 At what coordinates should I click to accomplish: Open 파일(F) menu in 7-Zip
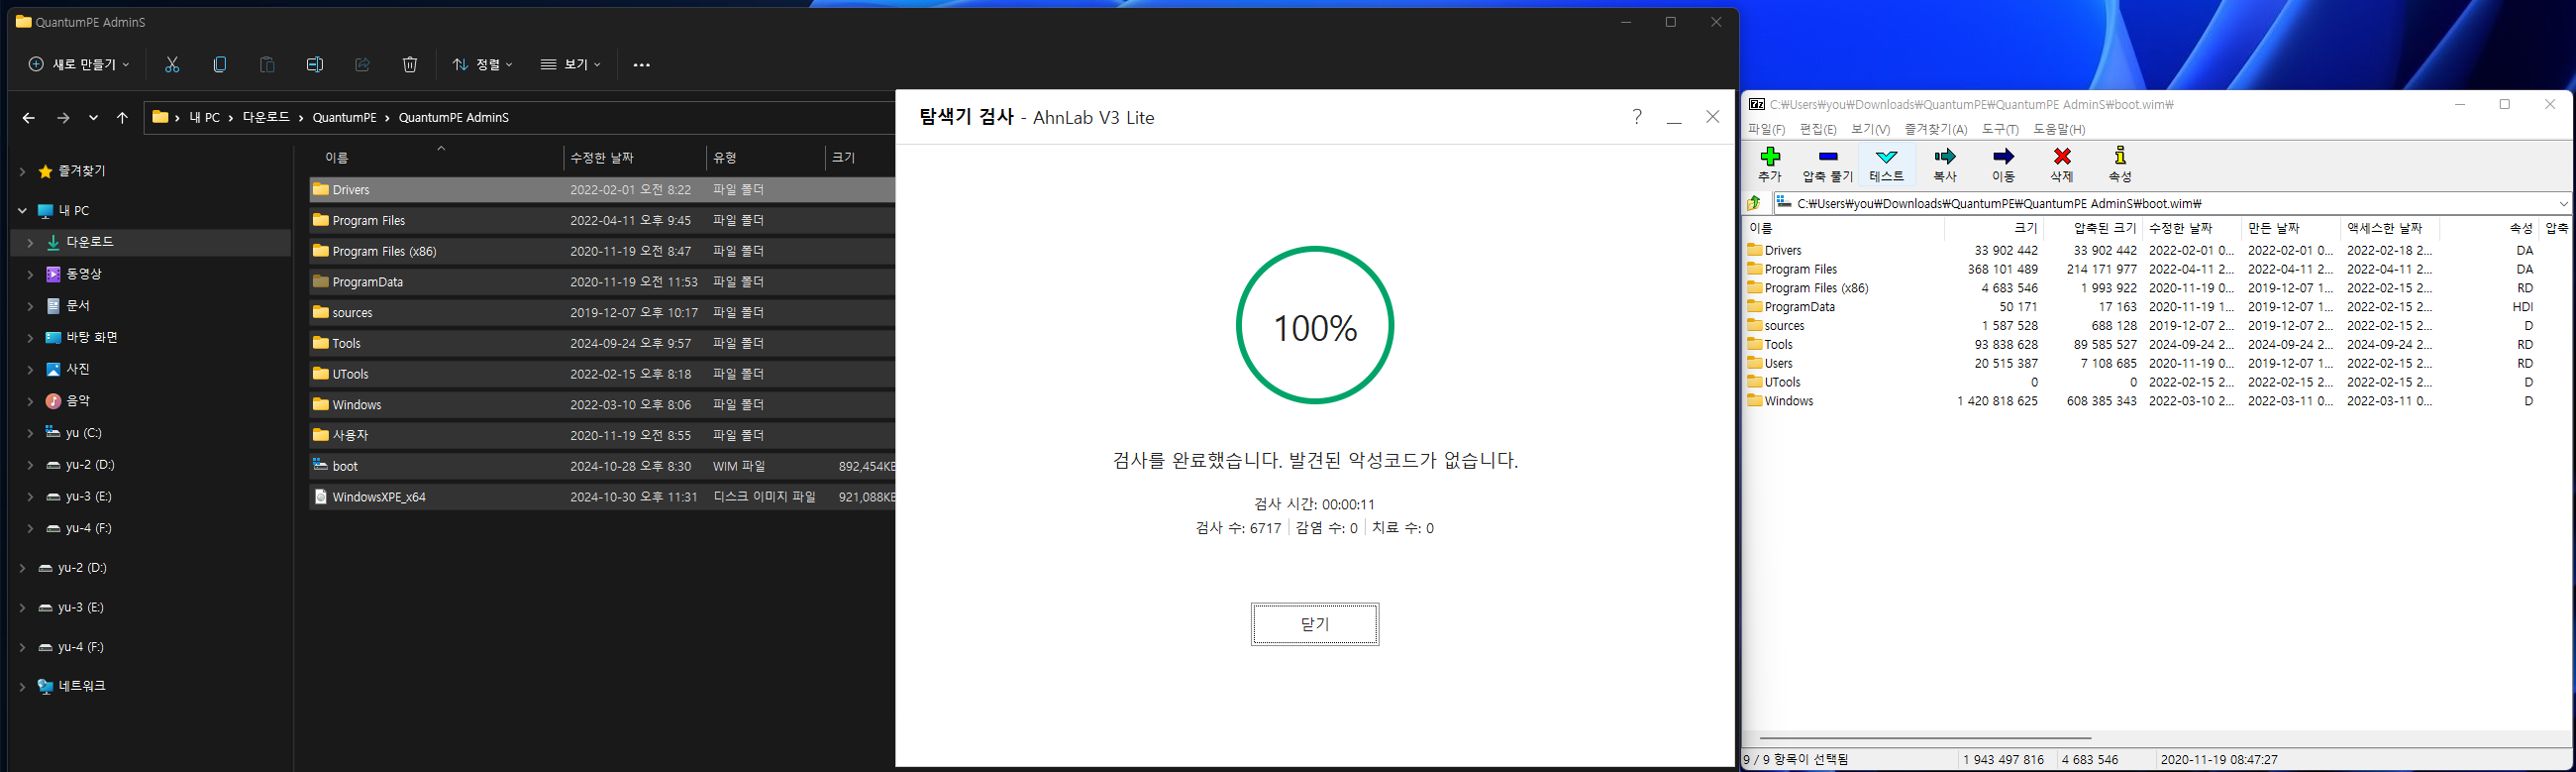[1766, 130]
